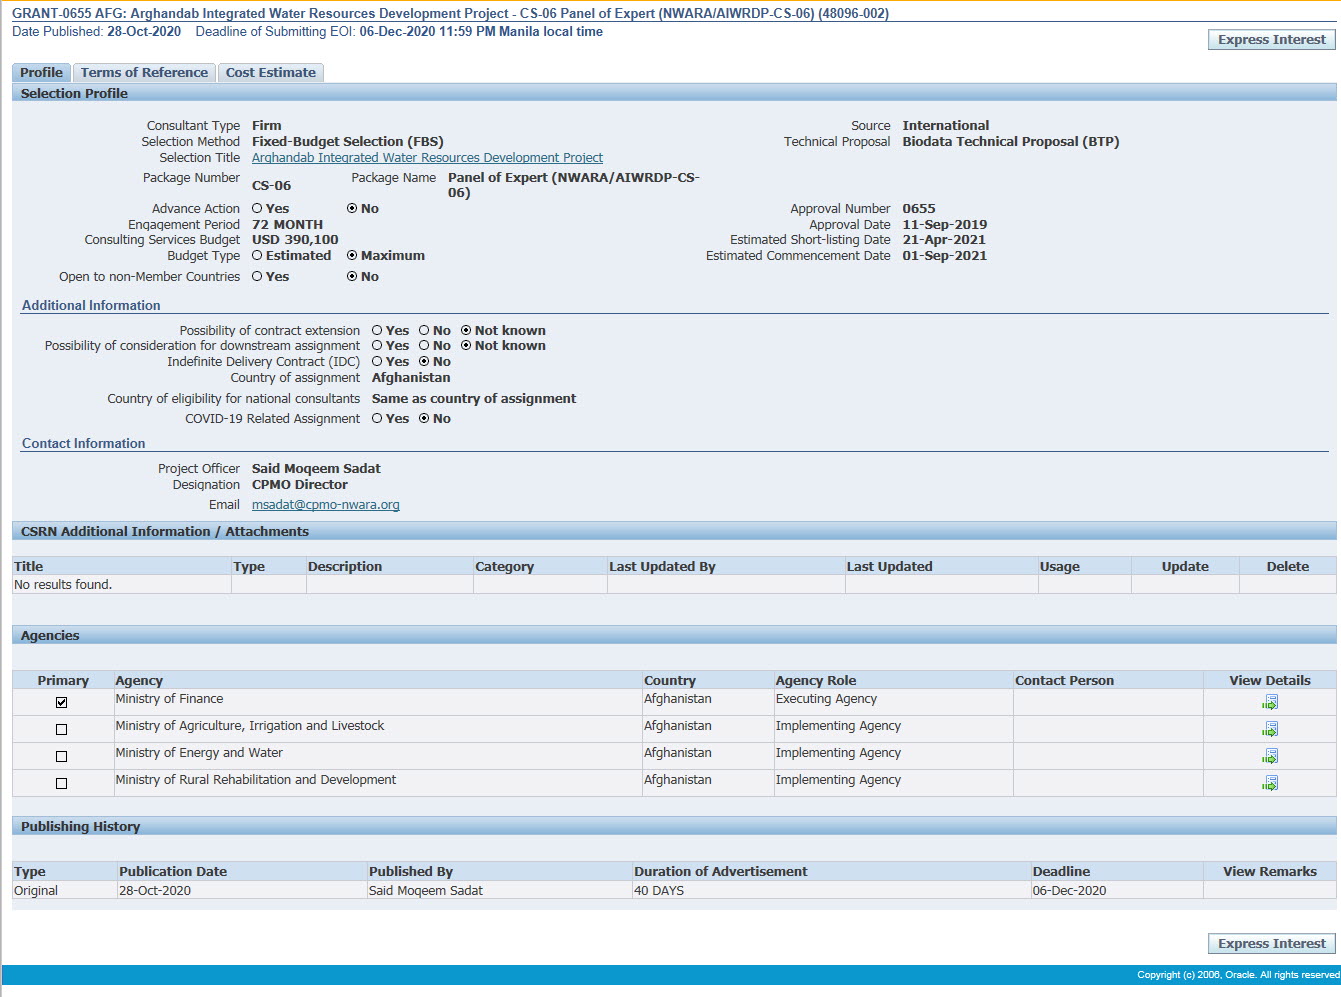The width and height of the screenshot is (1341, 997).
Task: View details for Ministry of Energy and Water
Action: click(1270, 756)
